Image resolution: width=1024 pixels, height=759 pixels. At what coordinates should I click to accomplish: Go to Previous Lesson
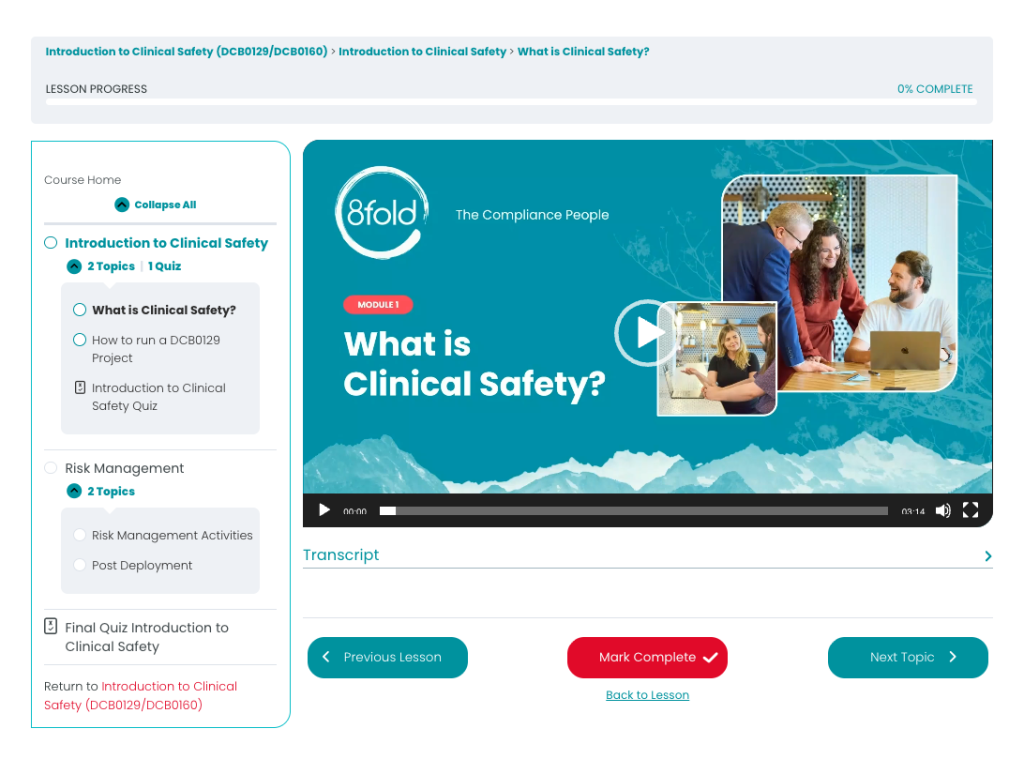[387, 657]
